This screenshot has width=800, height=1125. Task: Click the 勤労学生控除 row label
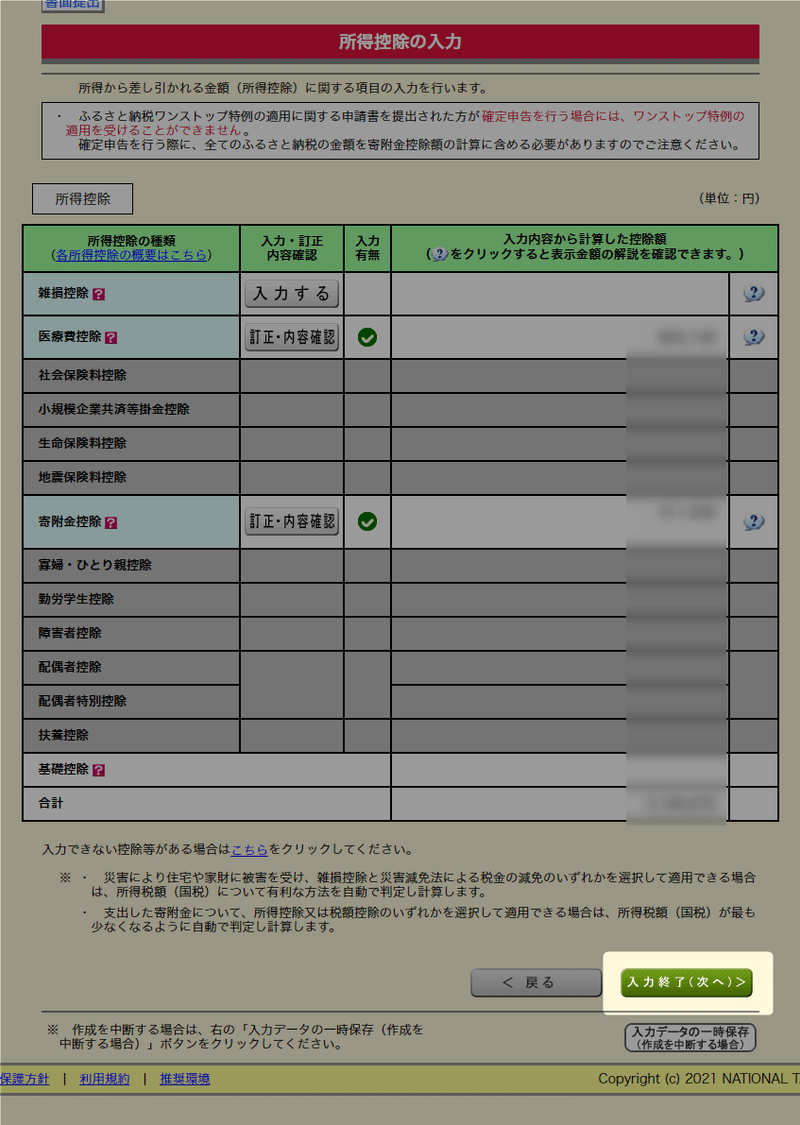coord(76,599)
